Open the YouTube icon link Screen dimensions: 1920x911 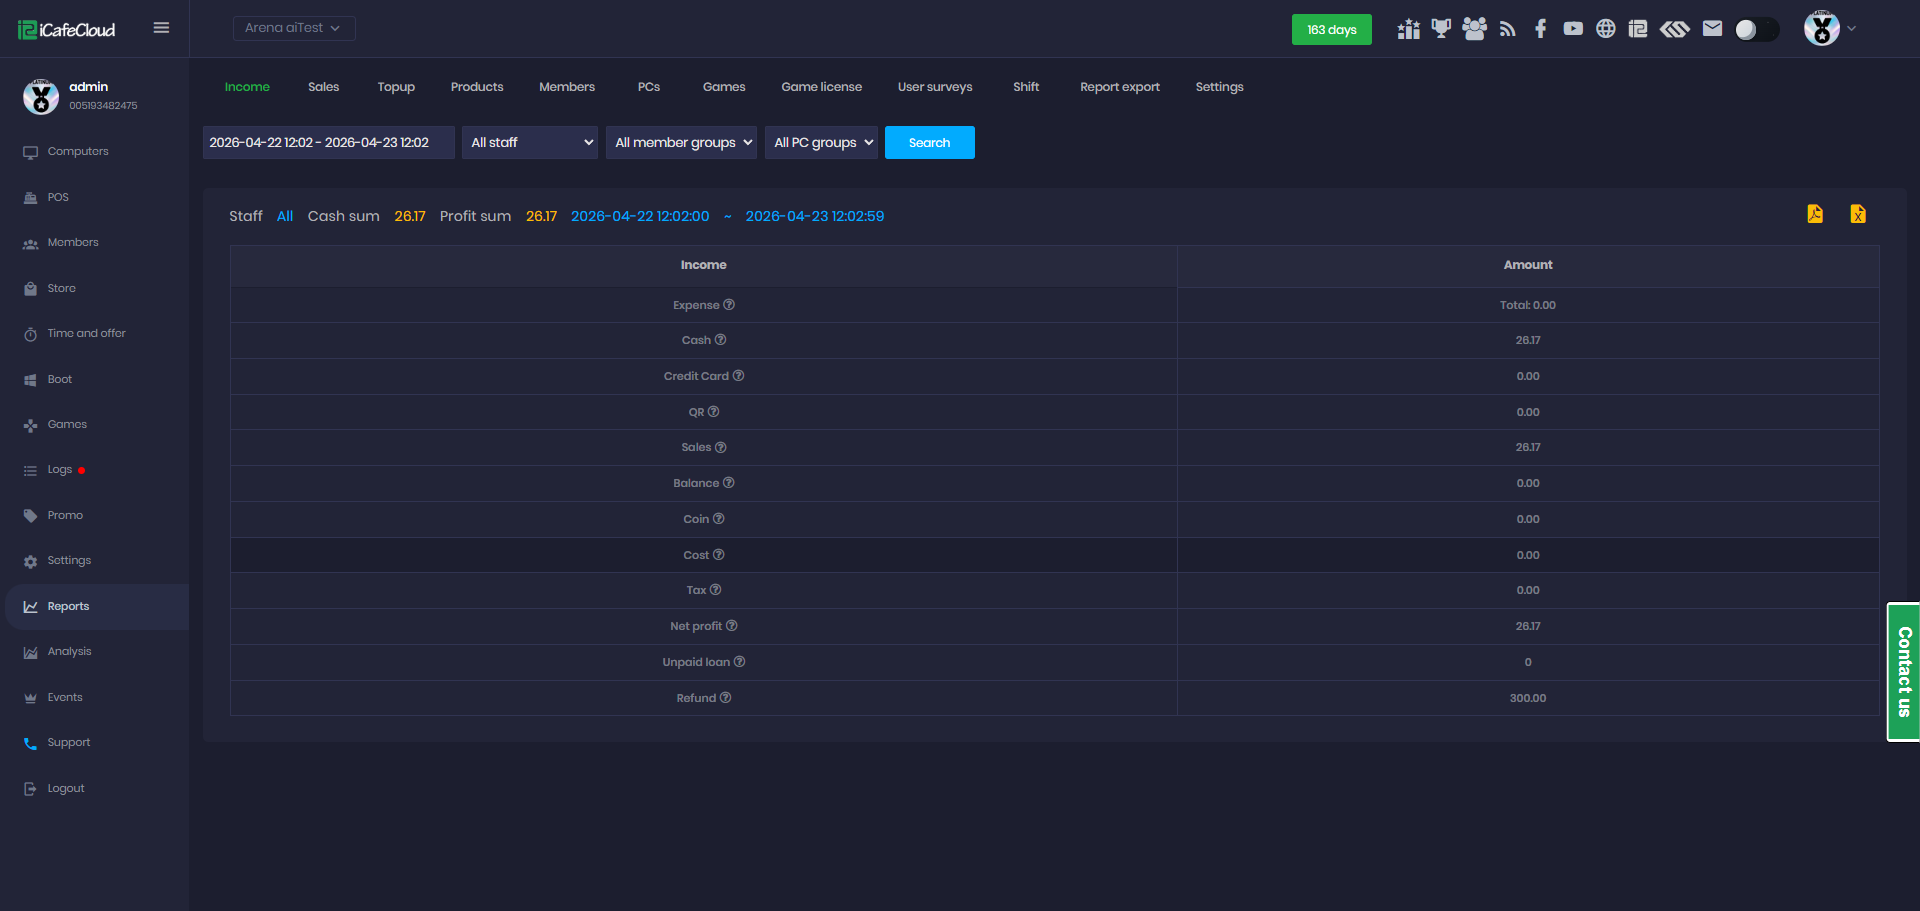click(1573, 29)
